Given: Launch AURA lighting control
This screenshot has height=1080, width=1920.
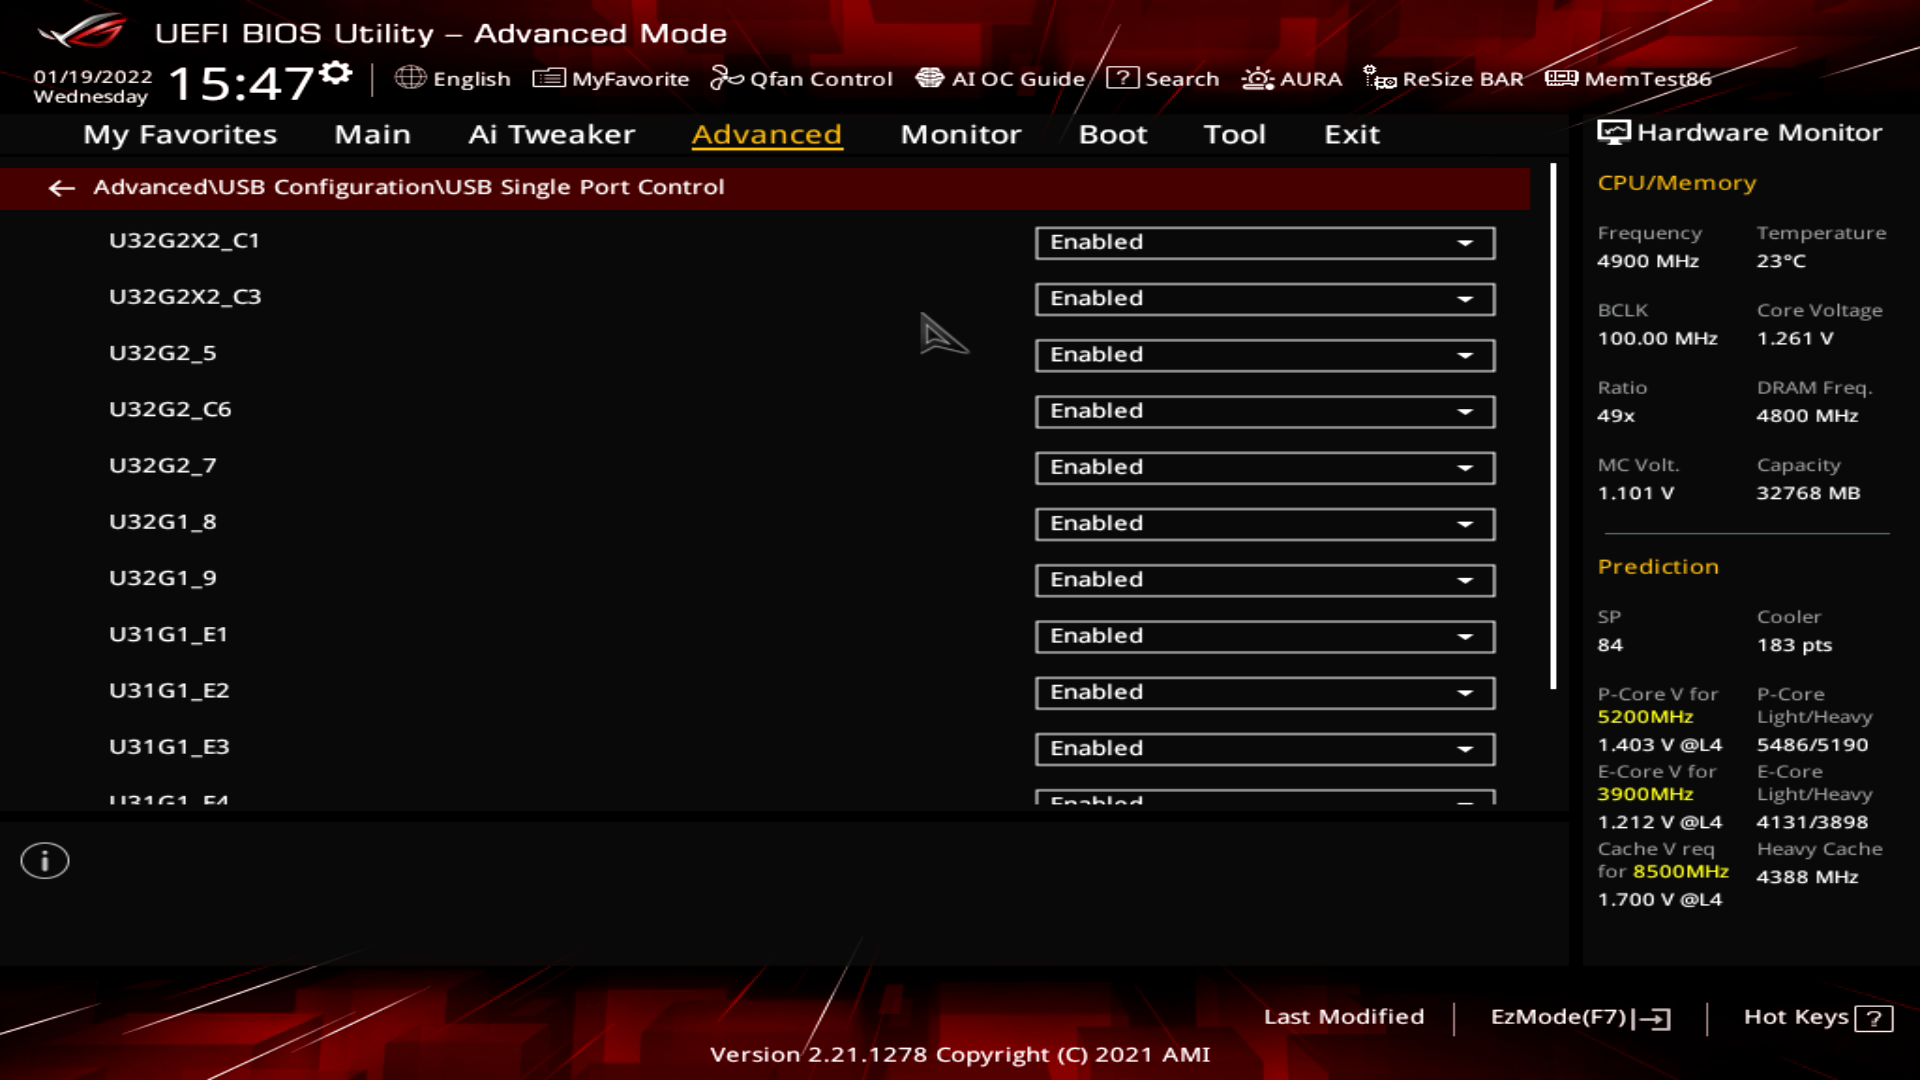Looking at the screenshot, I should tap(1290, 78).
